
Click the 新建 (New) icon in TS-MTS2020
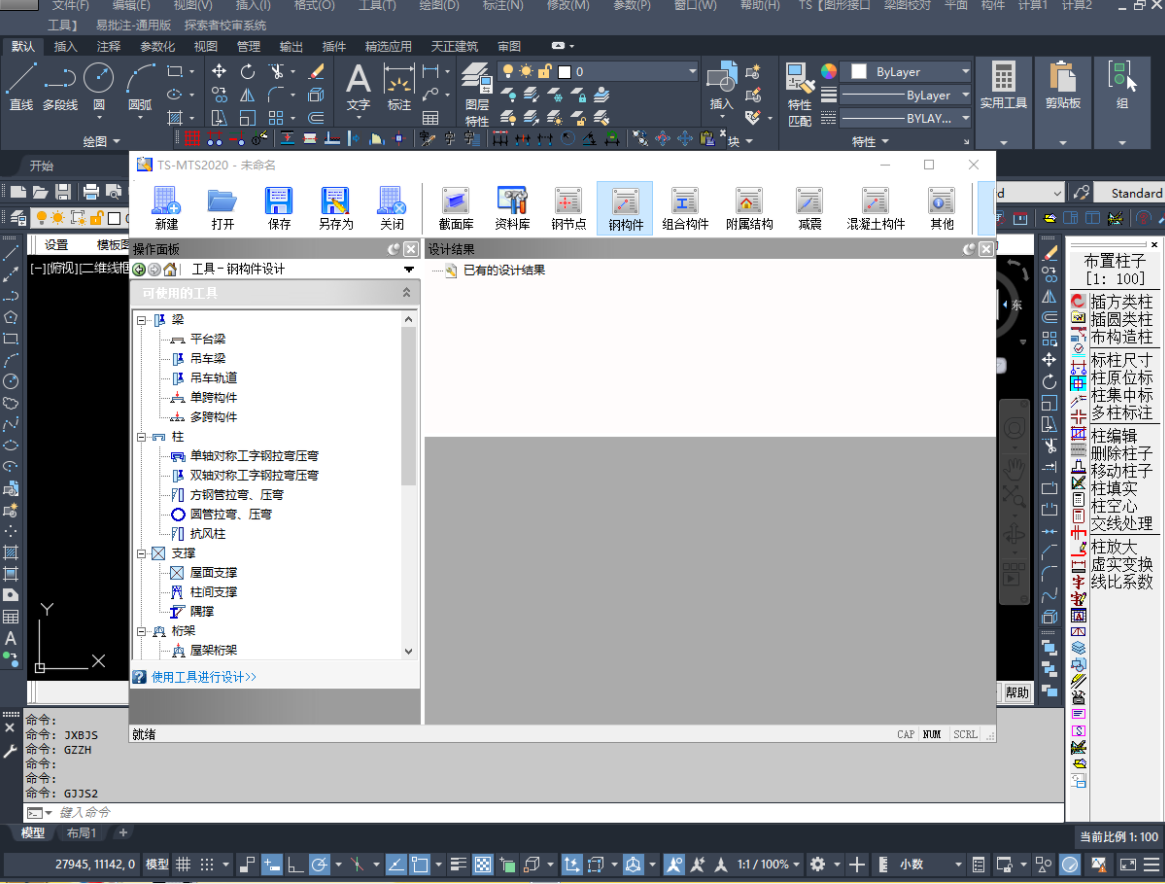coord(166,208)
